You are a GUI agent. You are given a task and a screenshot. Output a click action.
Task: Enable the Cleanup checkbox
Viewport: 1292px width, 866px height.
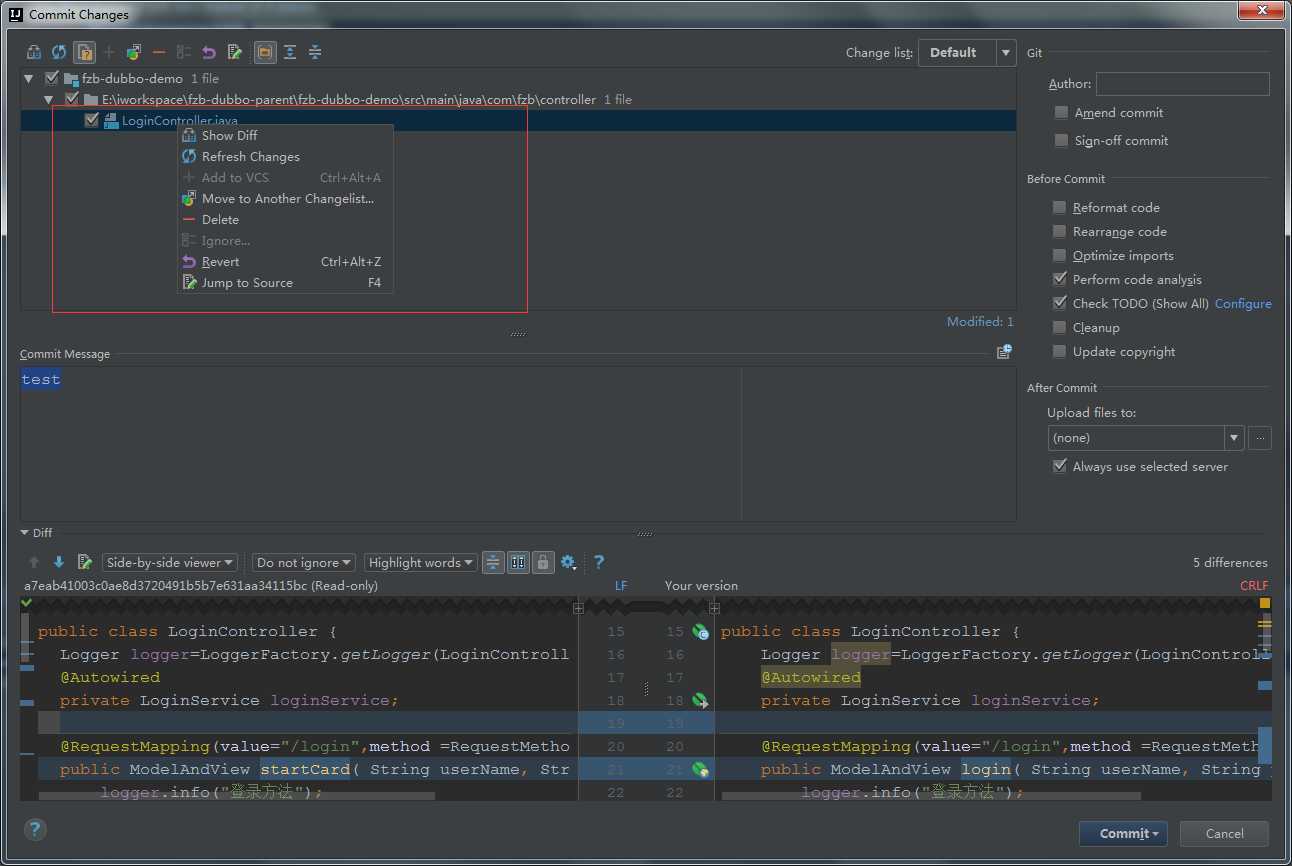[x=1059, y=327]
